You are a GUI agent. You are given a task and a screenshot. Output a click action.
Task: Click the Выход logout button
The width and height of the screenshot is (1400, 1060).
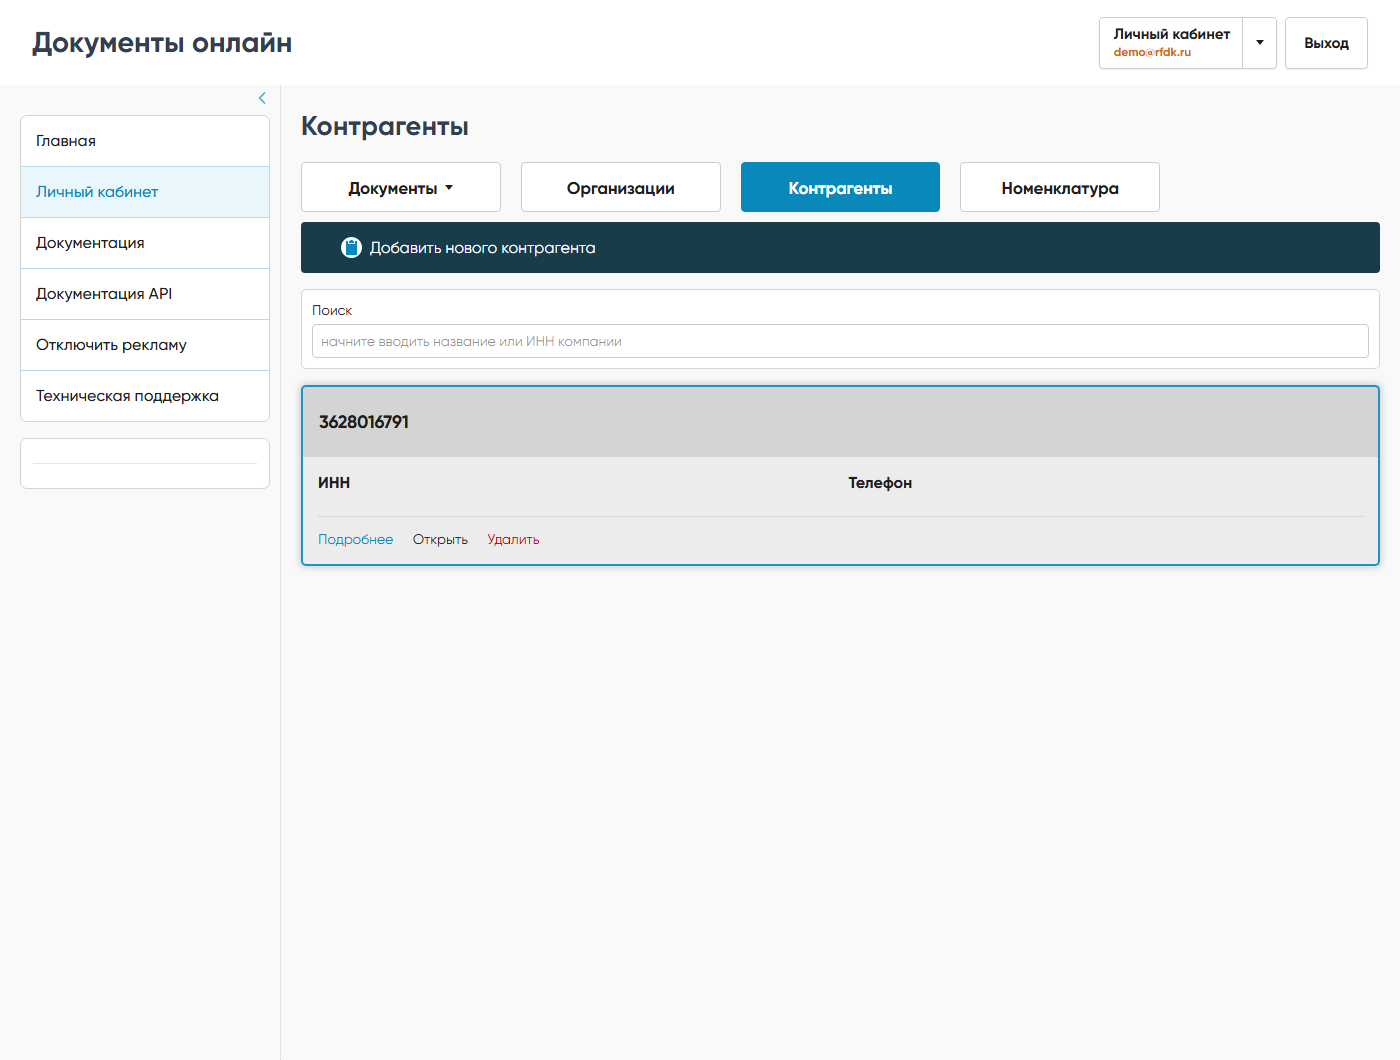click(x=1326, y=43)
